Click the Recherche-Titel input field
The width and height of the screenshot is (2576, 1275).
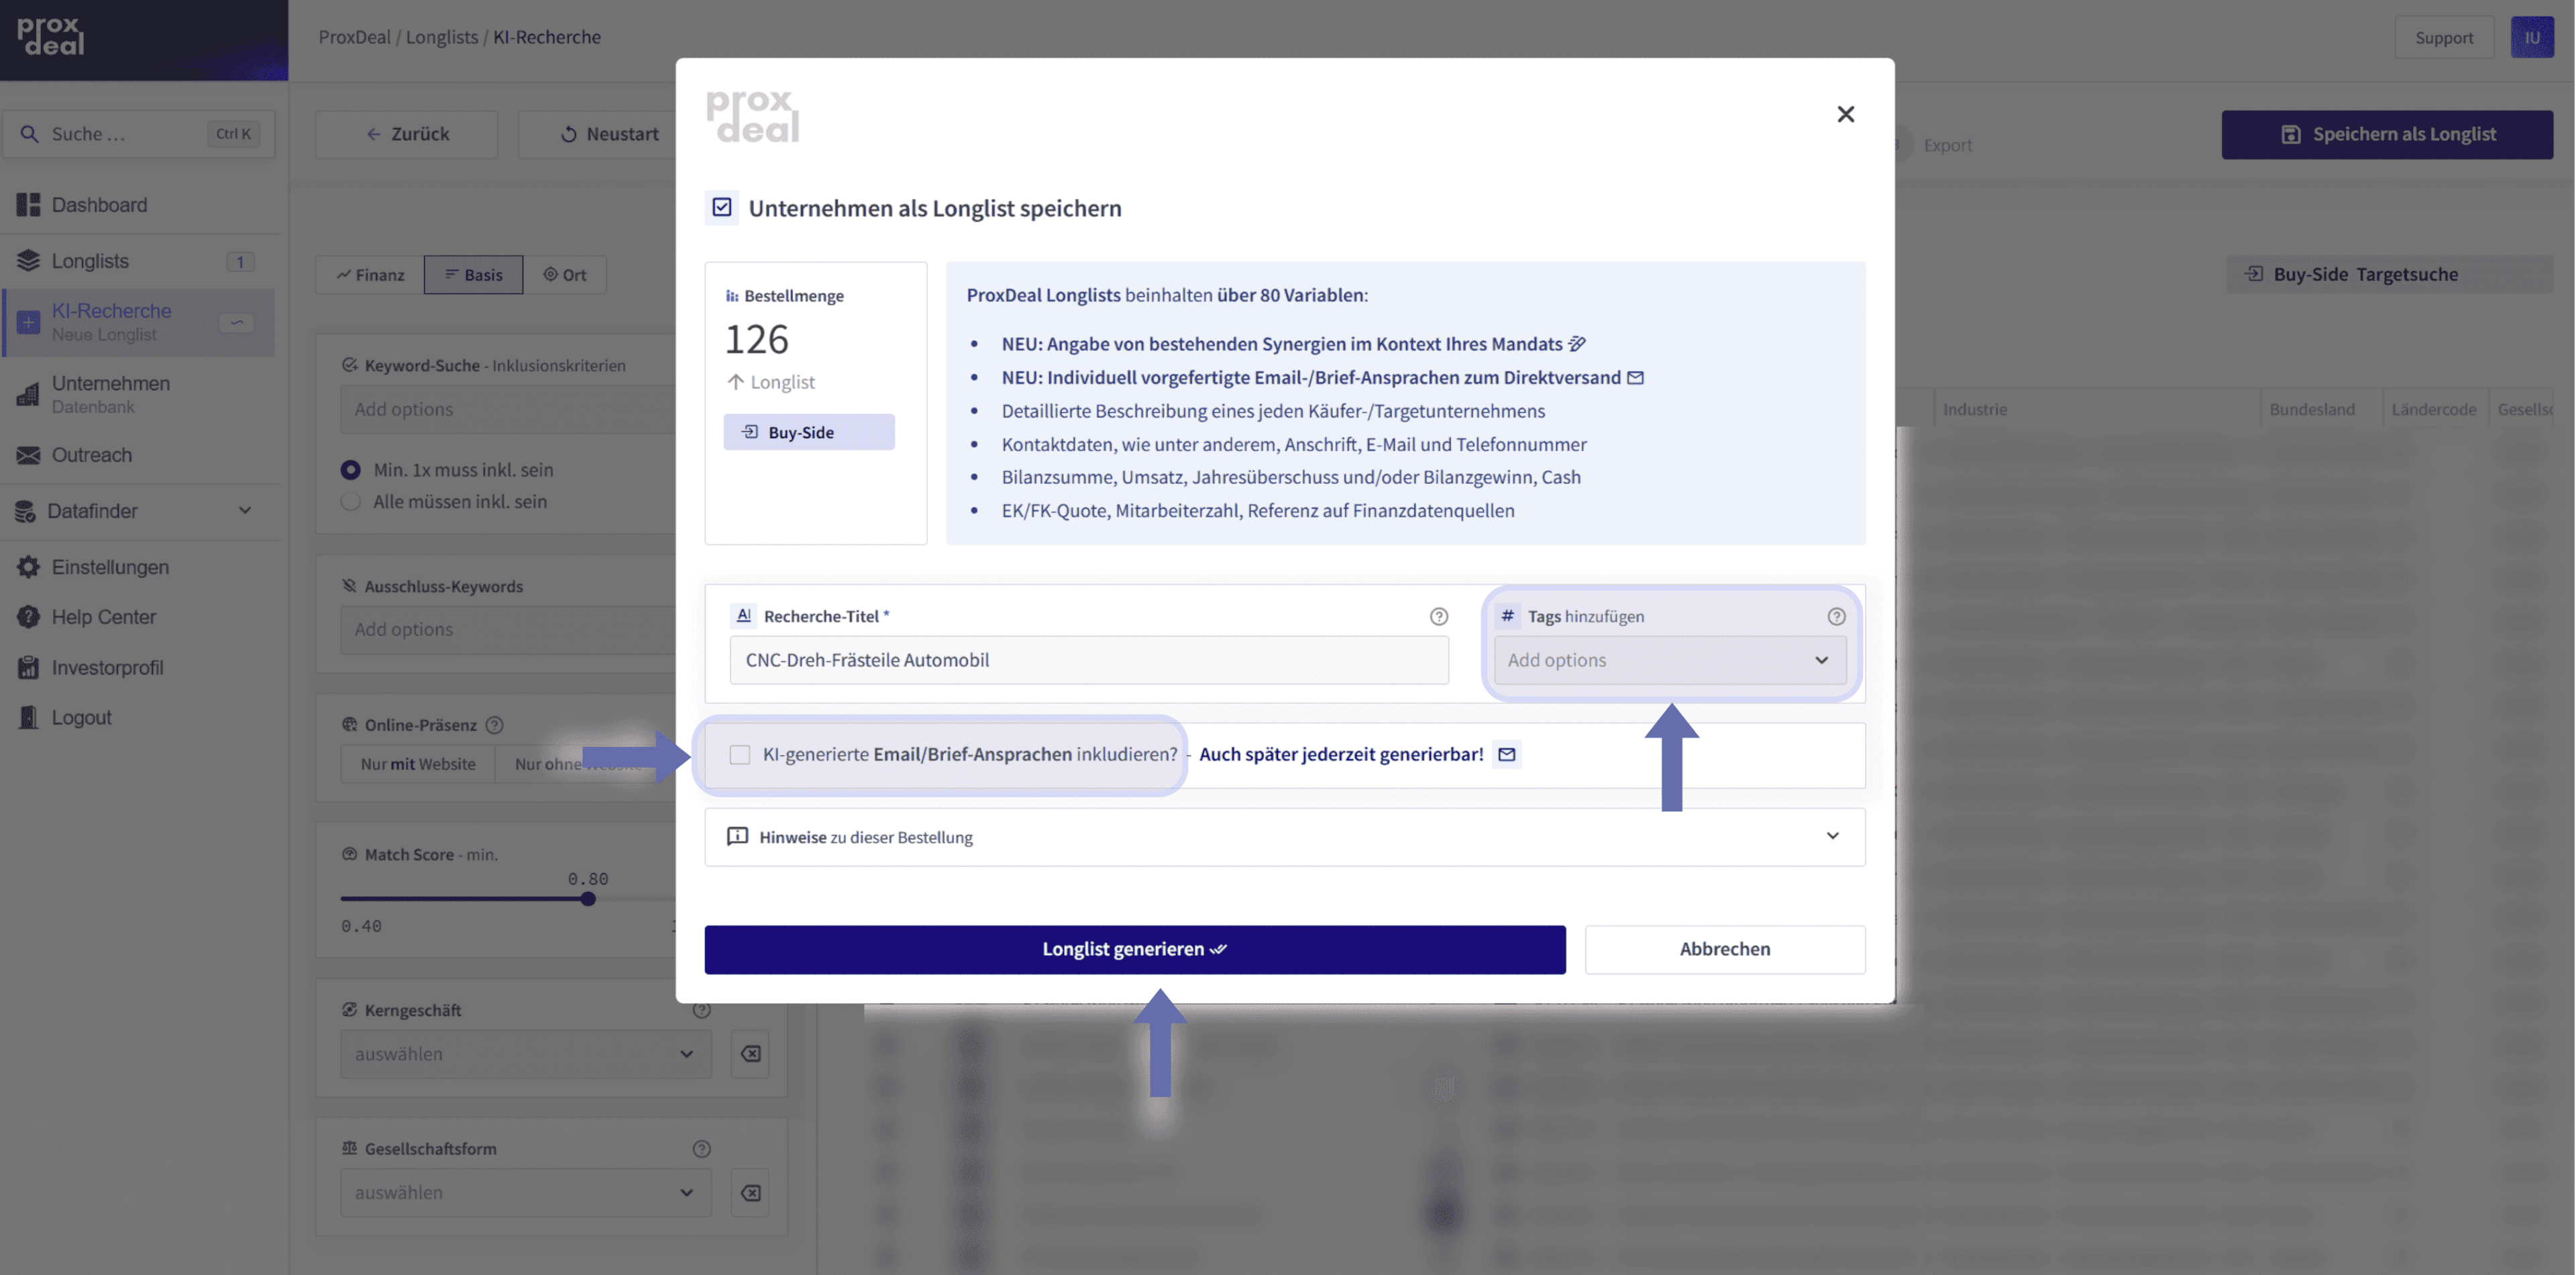tap(1088, 660)
